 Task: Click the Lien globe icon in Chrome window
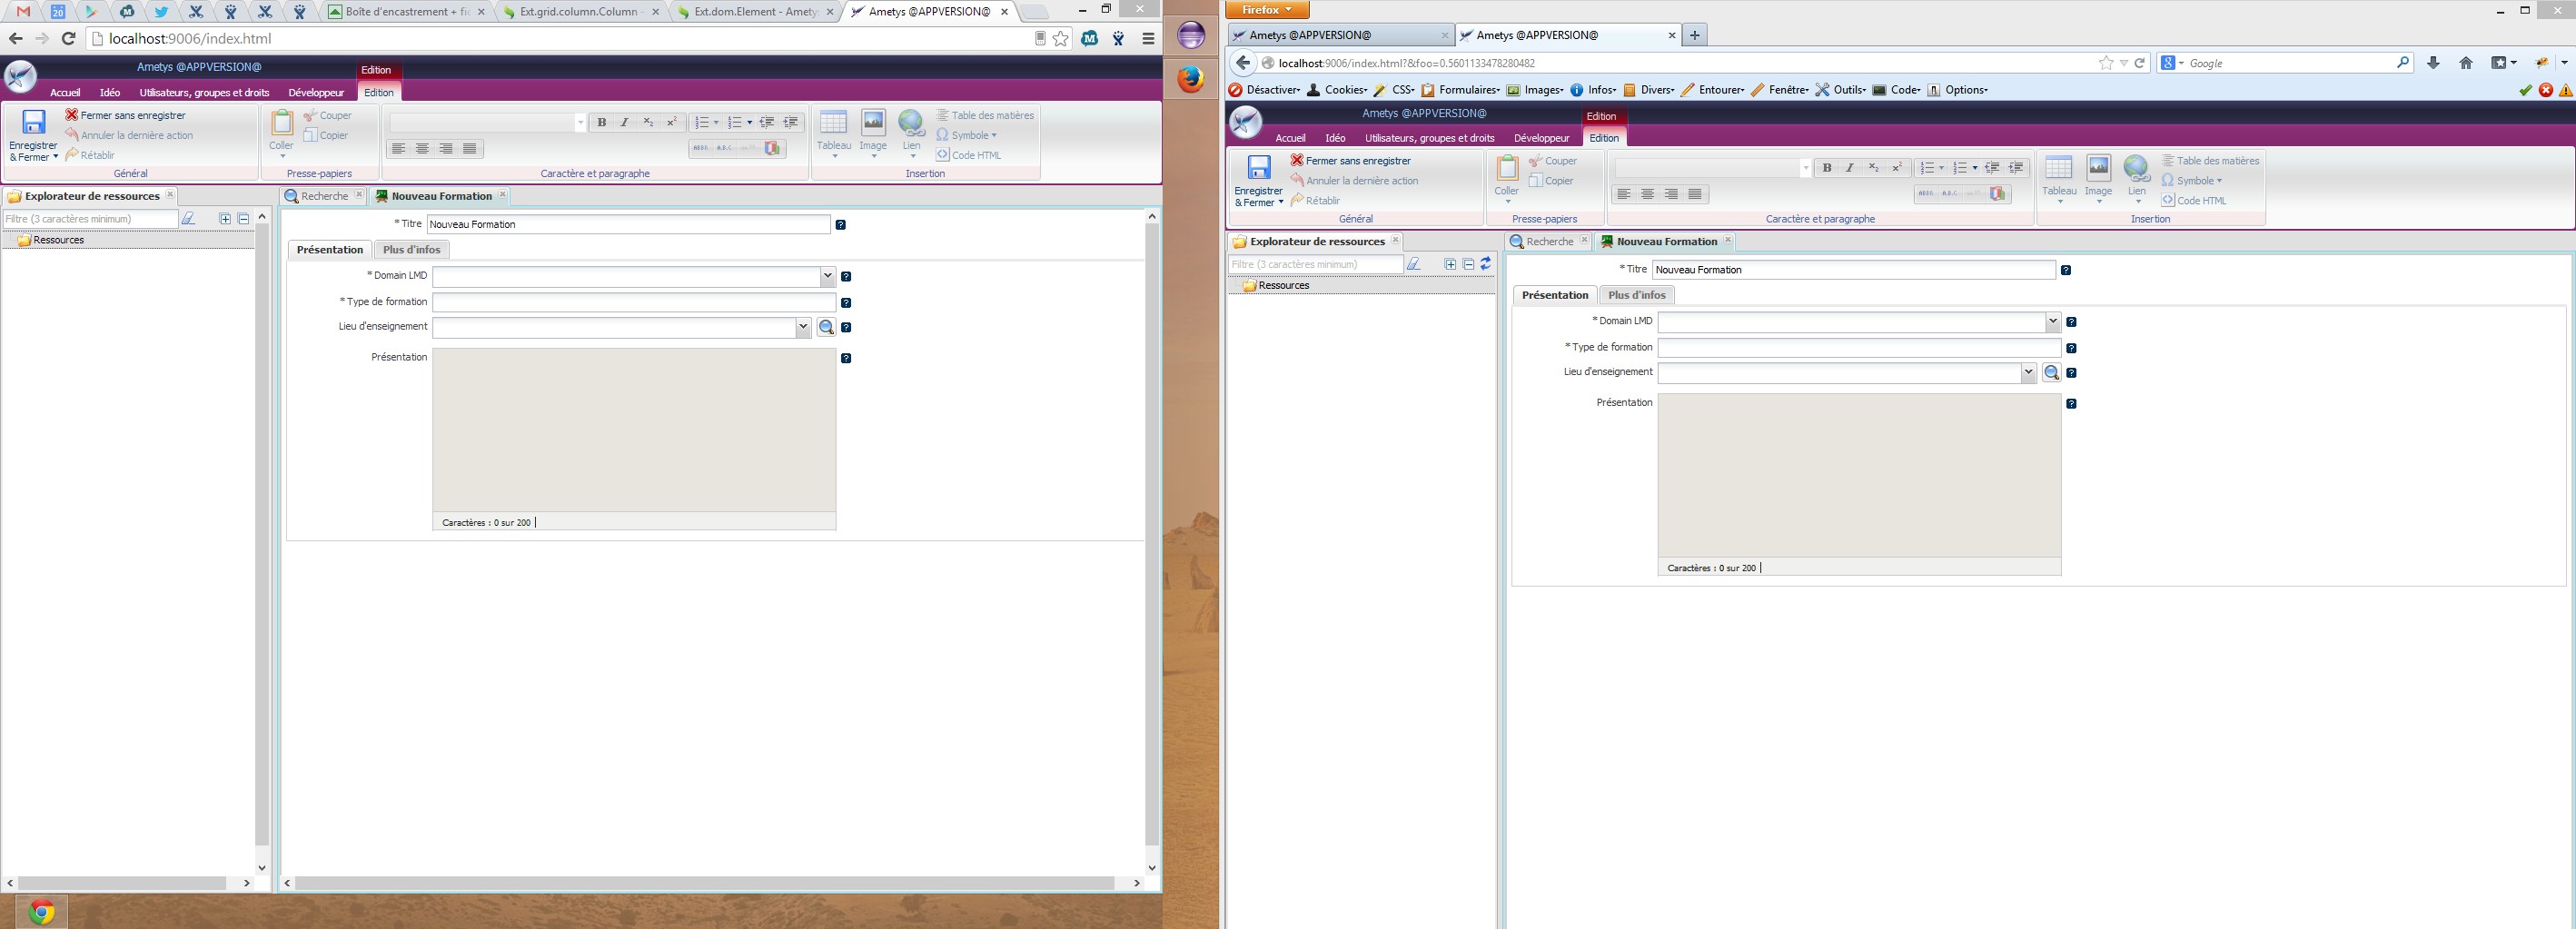pos(911,123)
